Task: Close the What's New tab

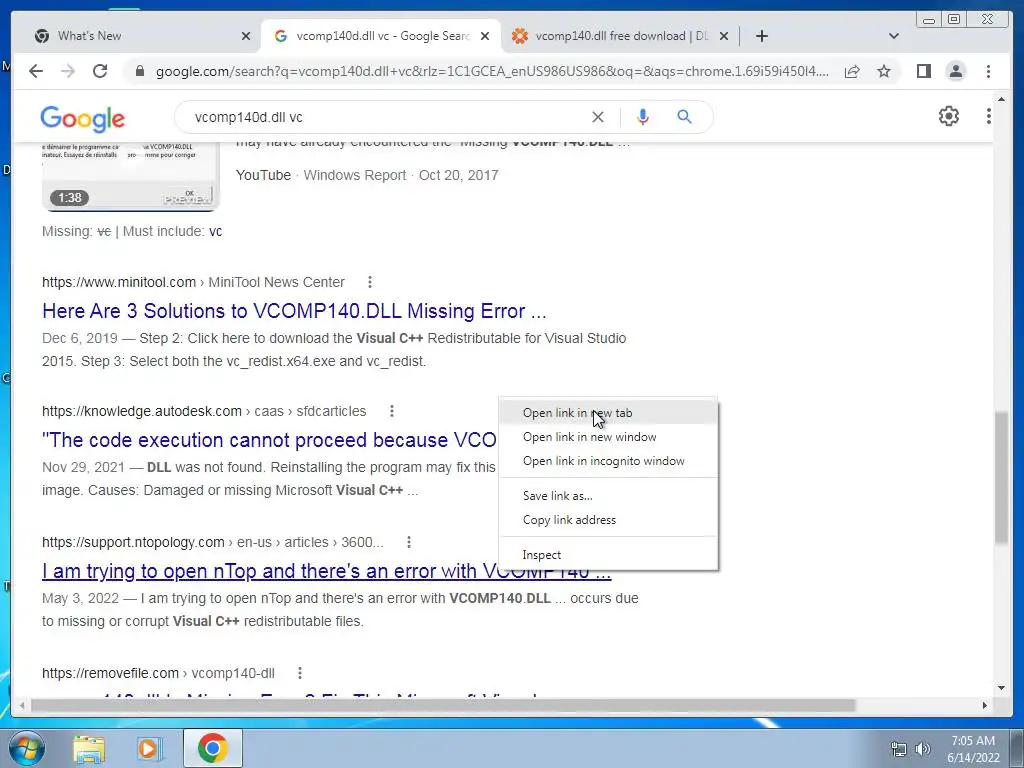Action: click(246, 37)
